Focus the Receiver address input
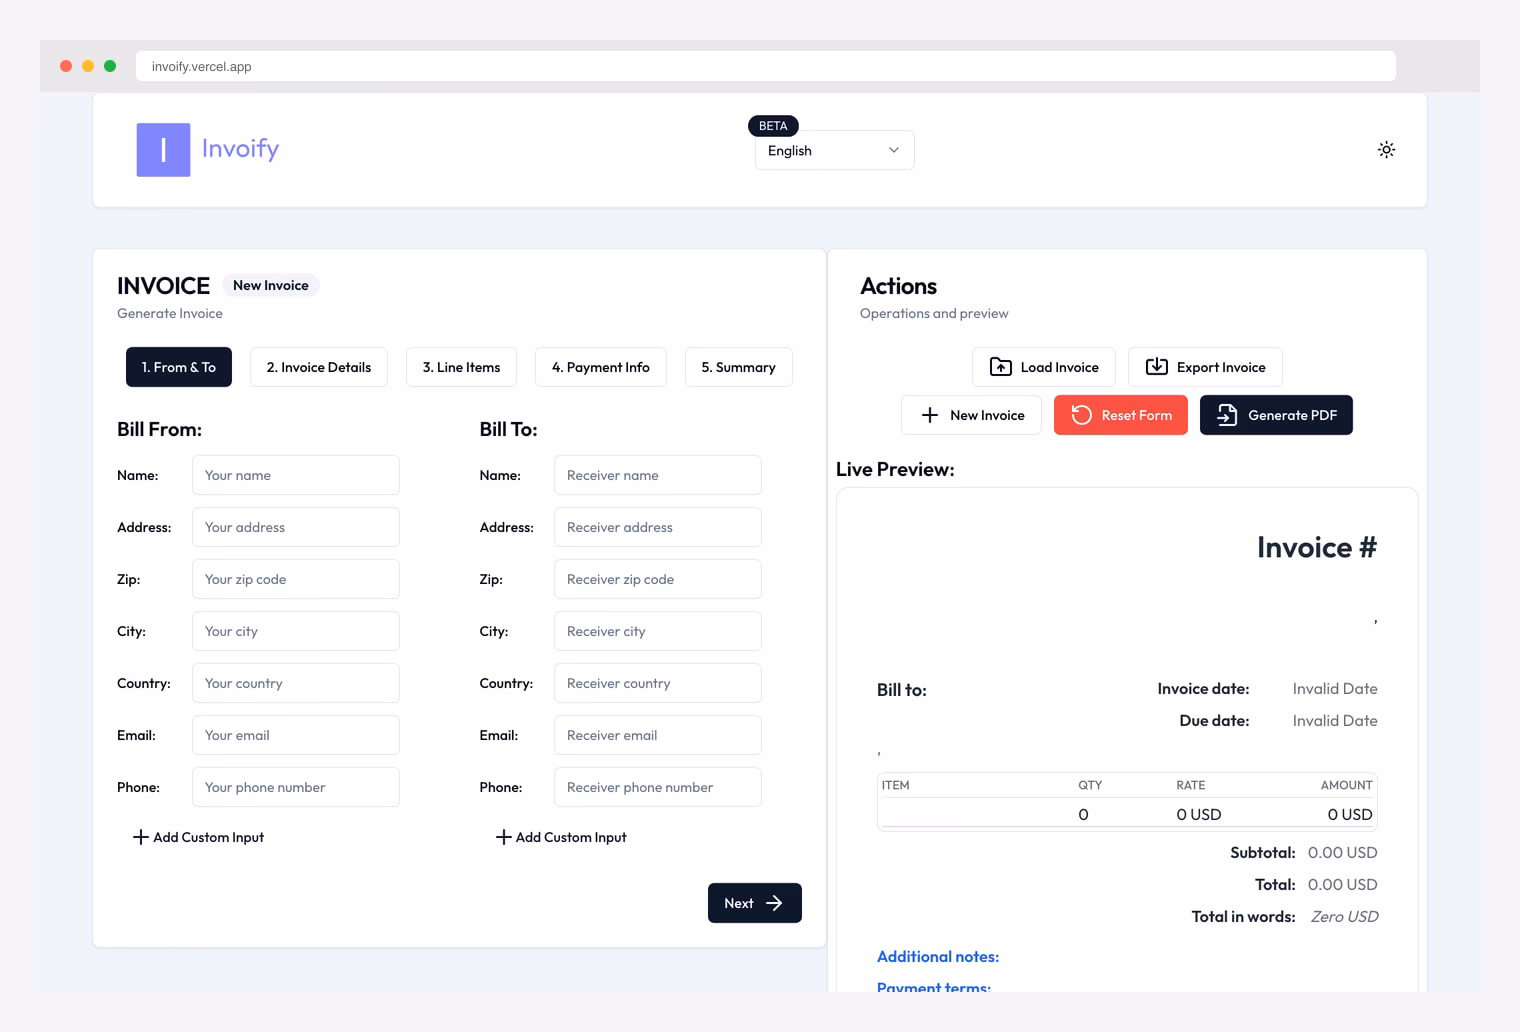Viewport: 1520px width, 1032px height. (x=658, y=527)
